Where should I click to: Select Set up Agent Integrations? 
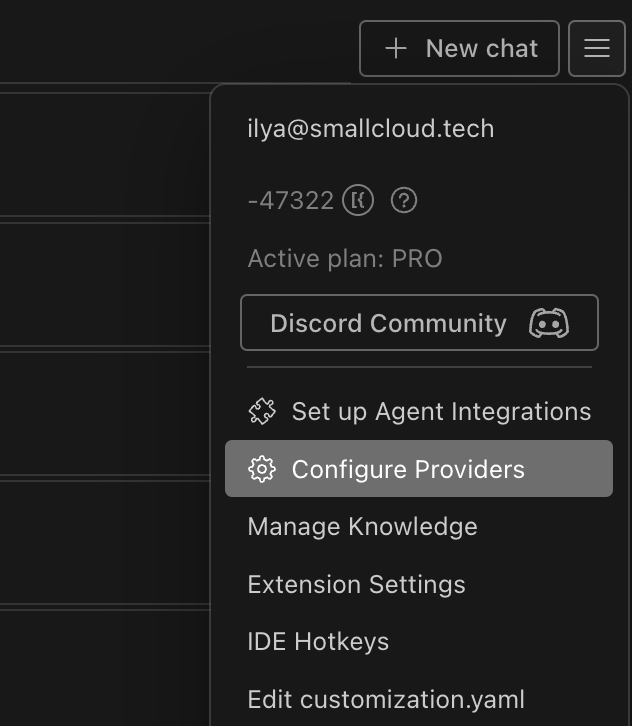coord(419,411)
